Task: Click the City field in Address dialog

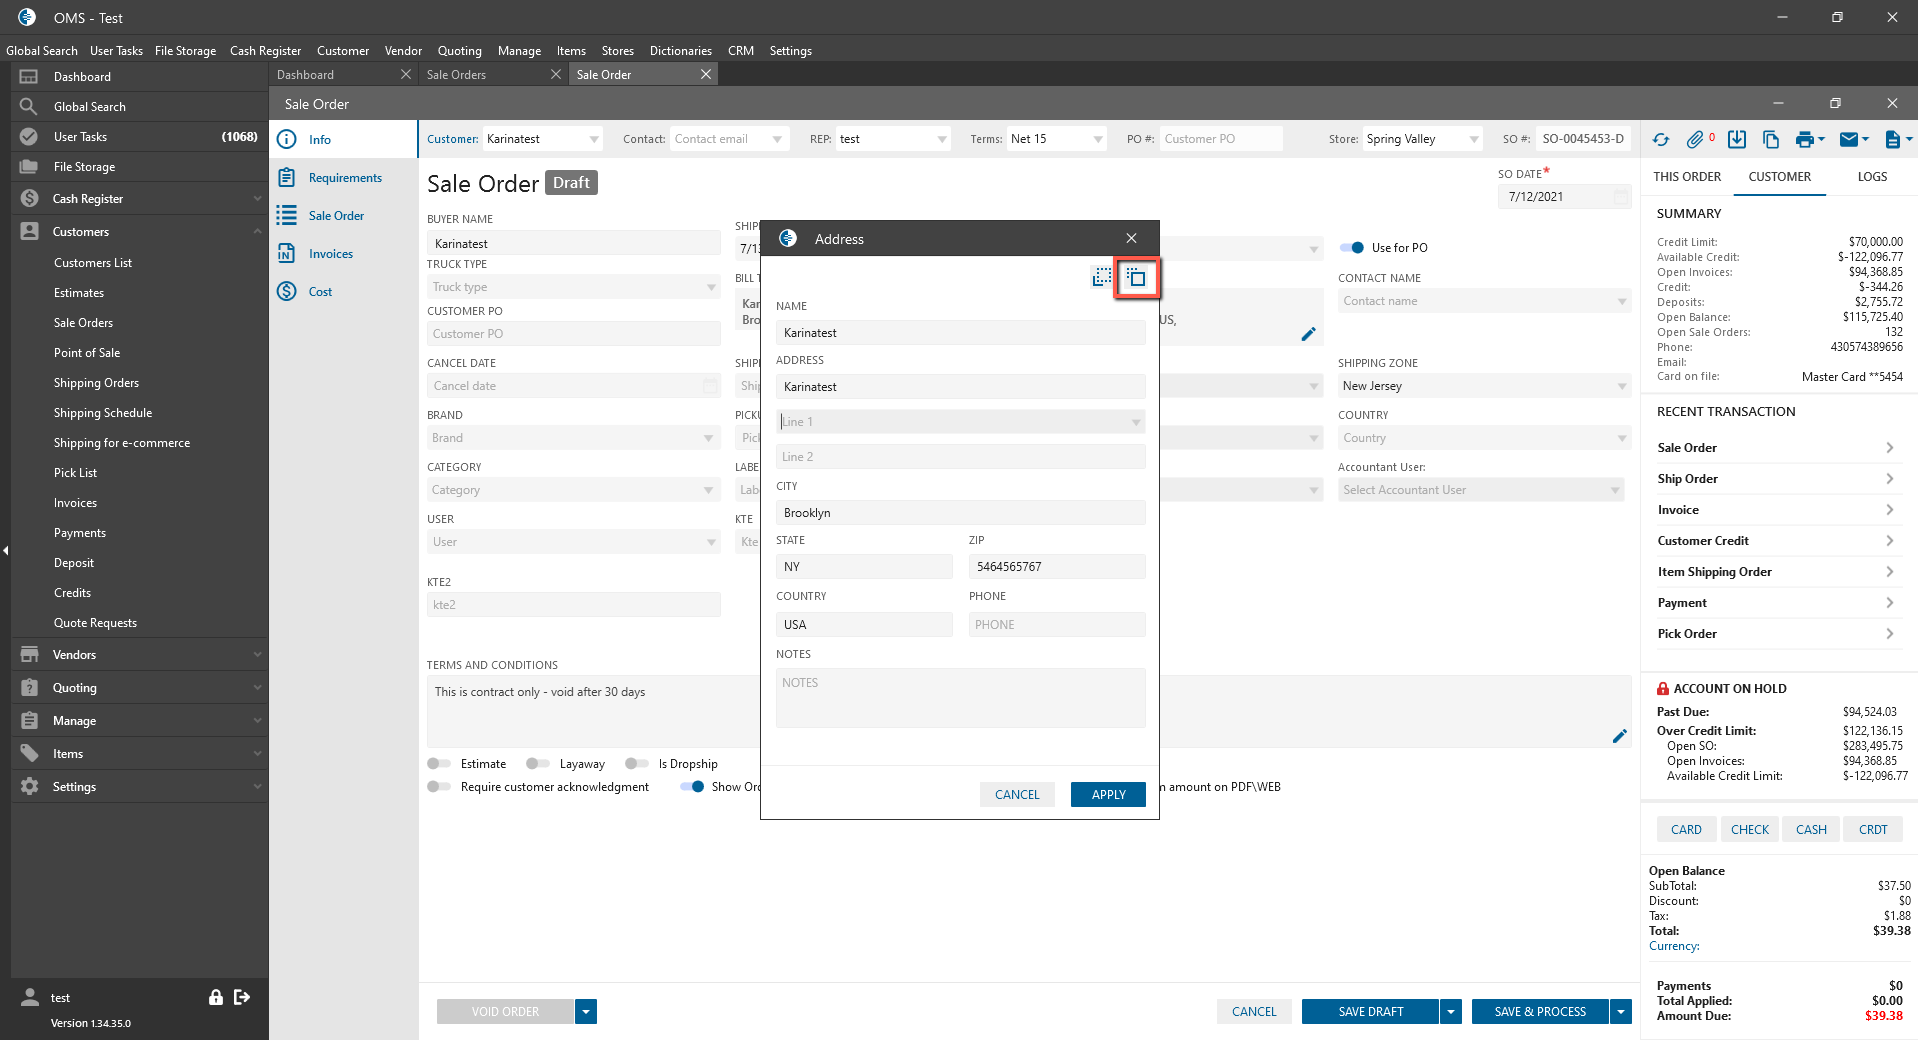Action: 960,513
